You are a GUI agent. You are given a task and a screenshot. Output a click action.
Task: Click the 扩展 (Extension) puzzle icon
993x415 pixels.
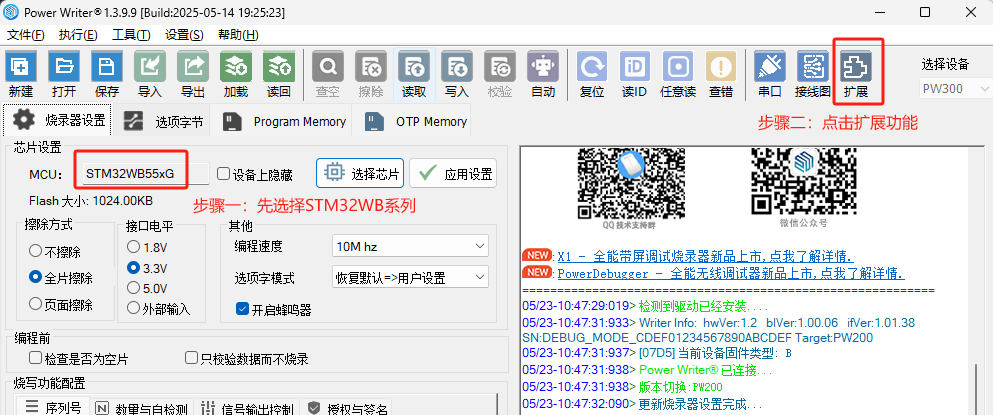click(x=856, y=67)
